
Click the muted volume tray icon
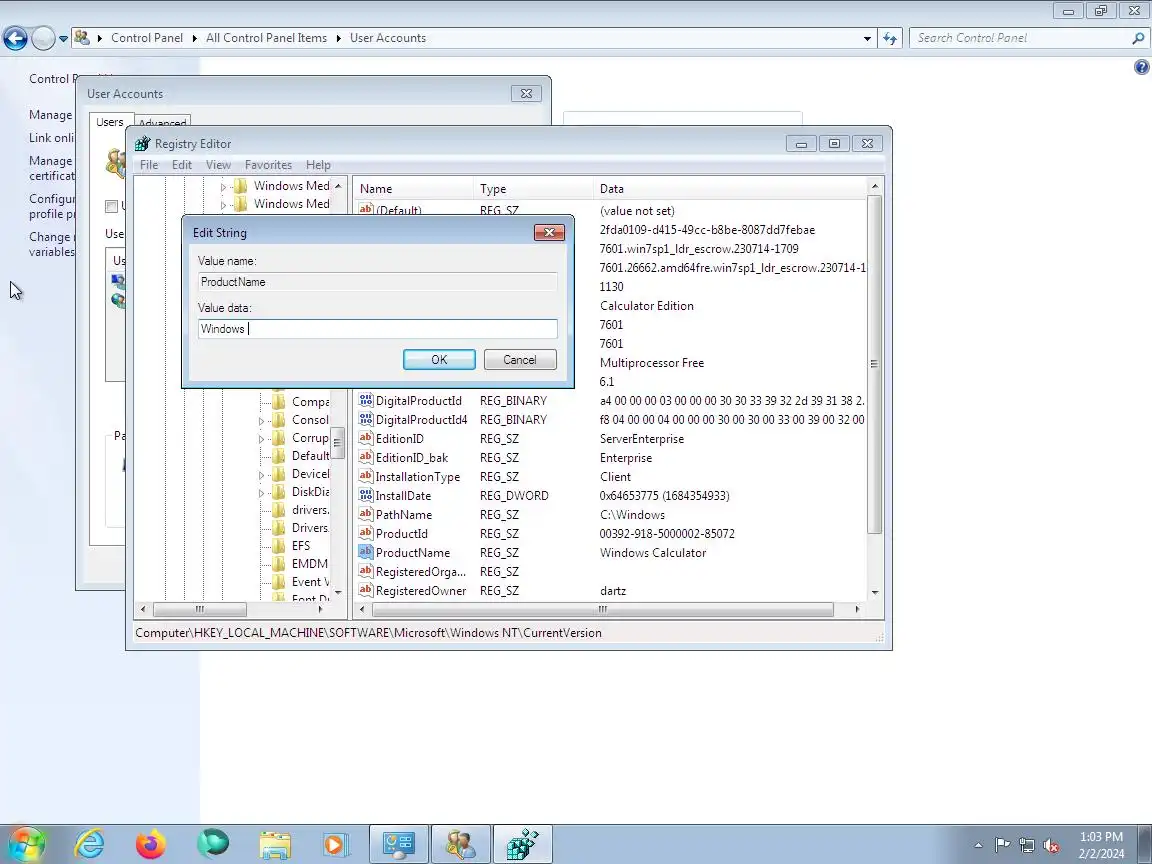pyautogui.click(x=1051, y=846)
